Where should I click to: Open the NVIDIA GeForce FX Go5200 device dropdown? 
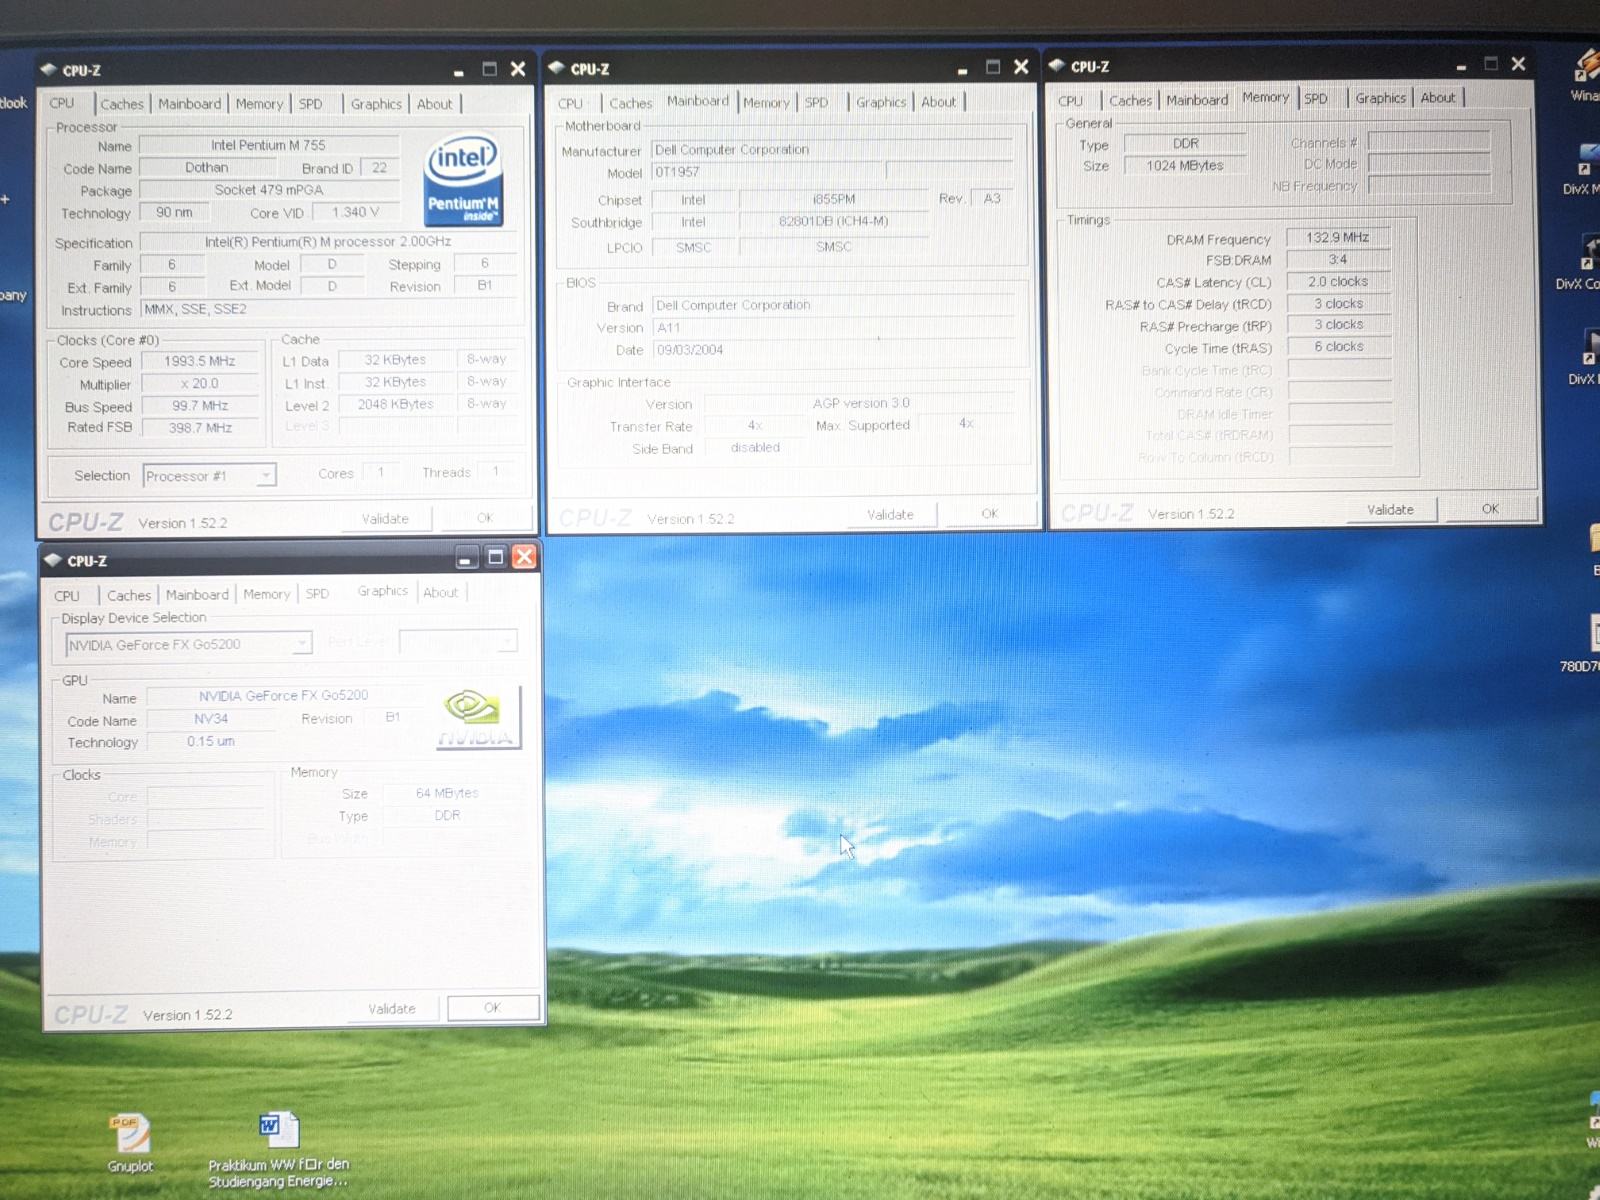302,643
